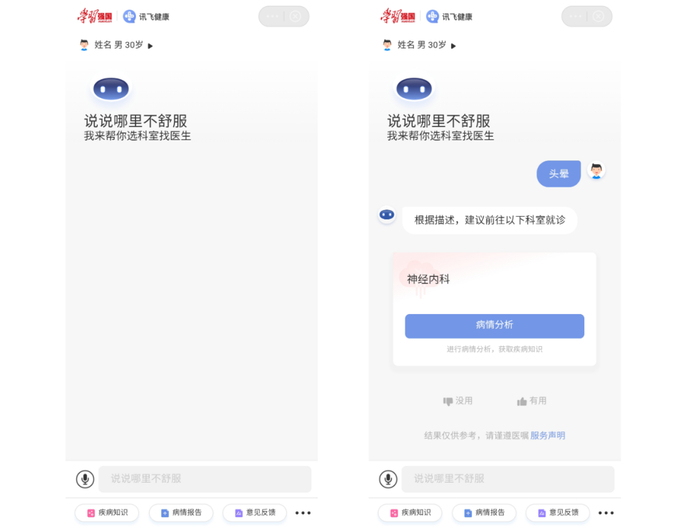Click the 病情分析 button
The height and width of the screenshot is (528, 700).
point(495,326)
